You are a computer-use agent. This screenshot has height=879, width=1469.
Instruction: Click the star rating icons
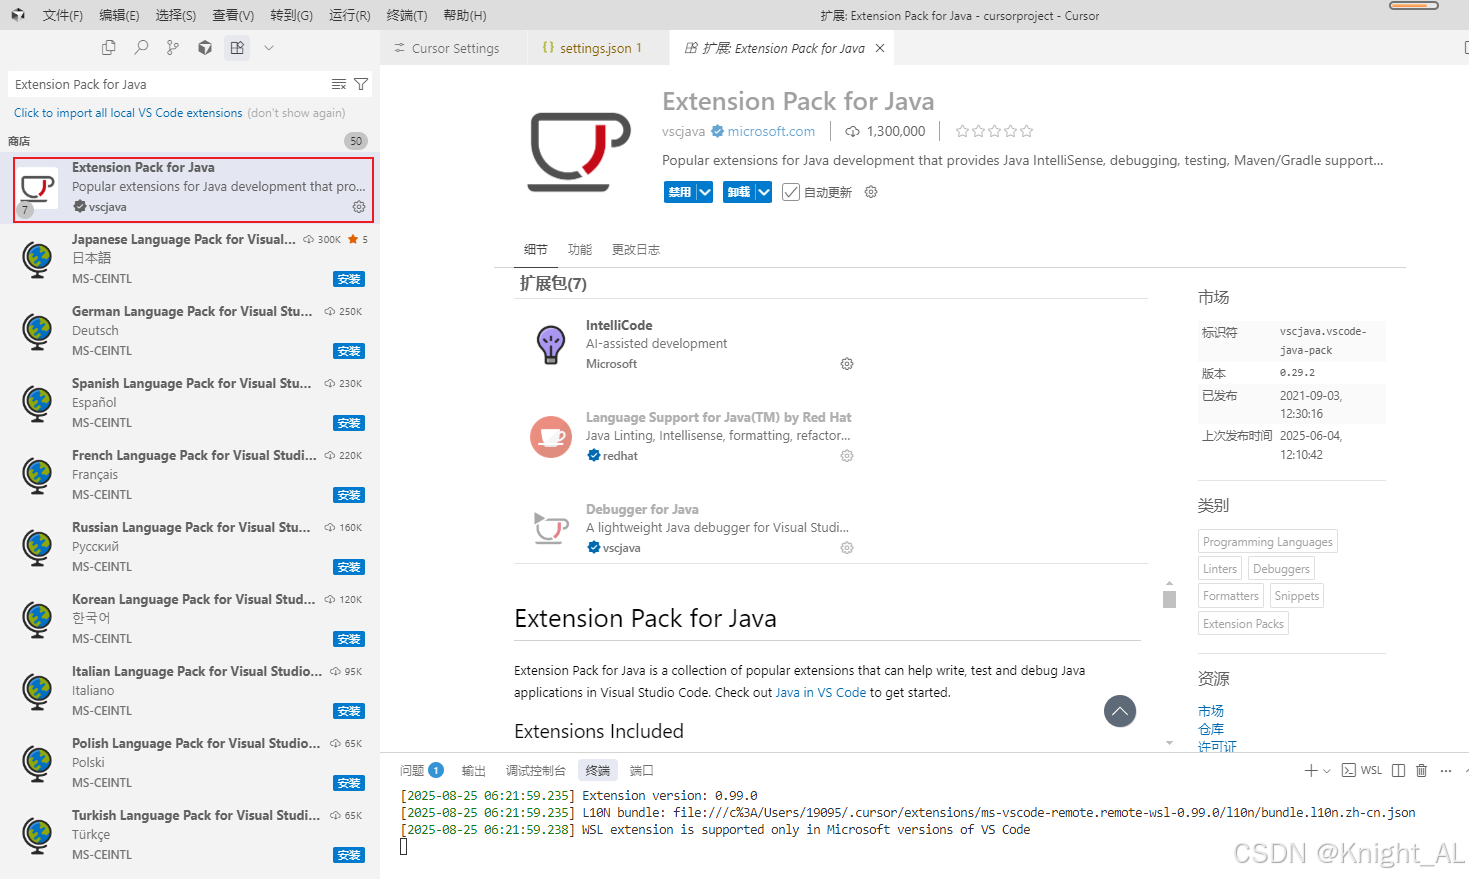[994, 131]
